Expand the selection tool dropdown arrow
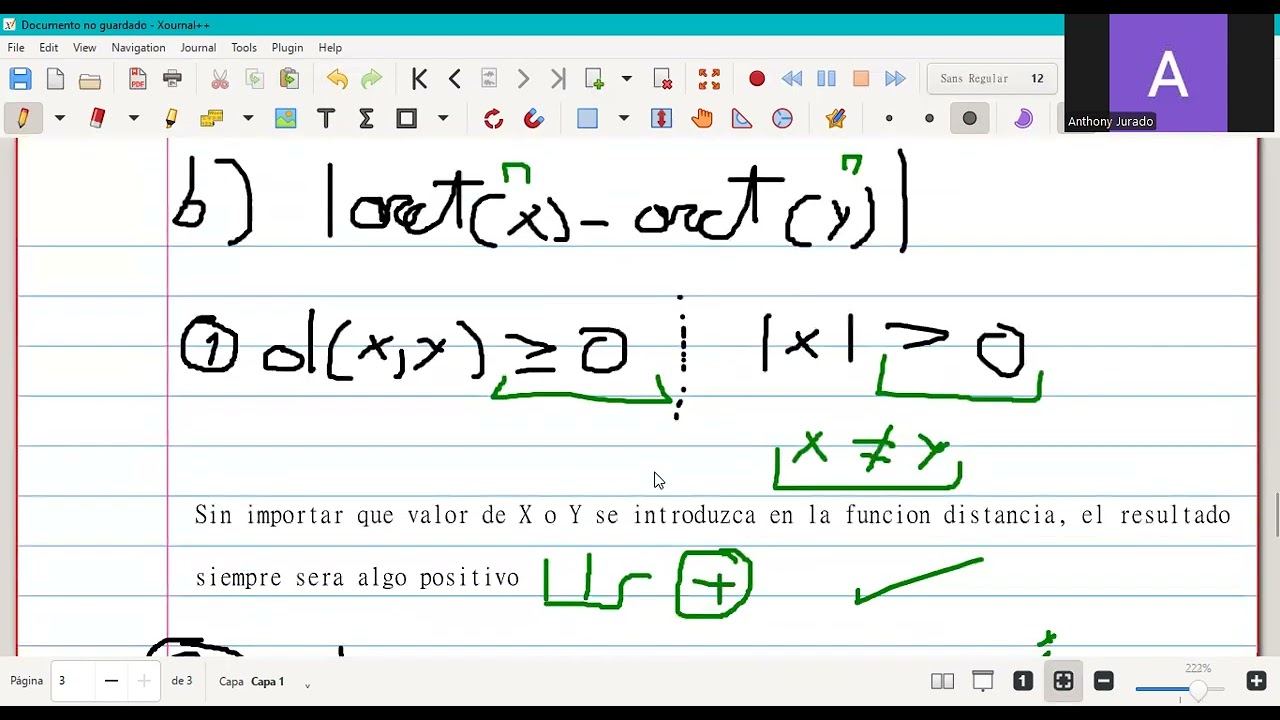 [x=624, y=118]
